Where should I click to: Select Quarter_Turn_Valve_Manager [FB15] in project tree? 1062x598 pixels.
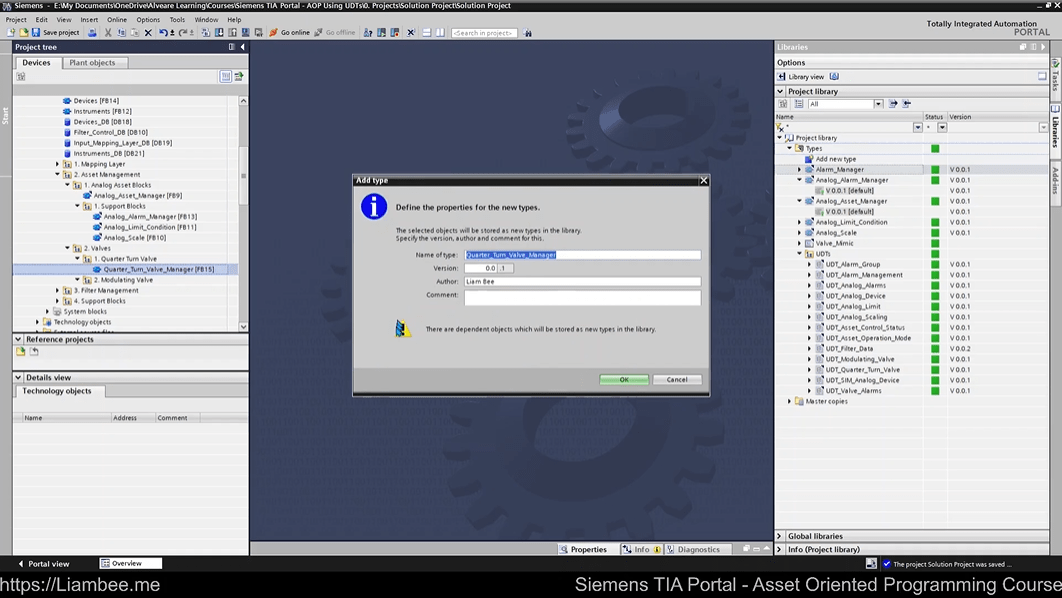click(x=158, y=269)
